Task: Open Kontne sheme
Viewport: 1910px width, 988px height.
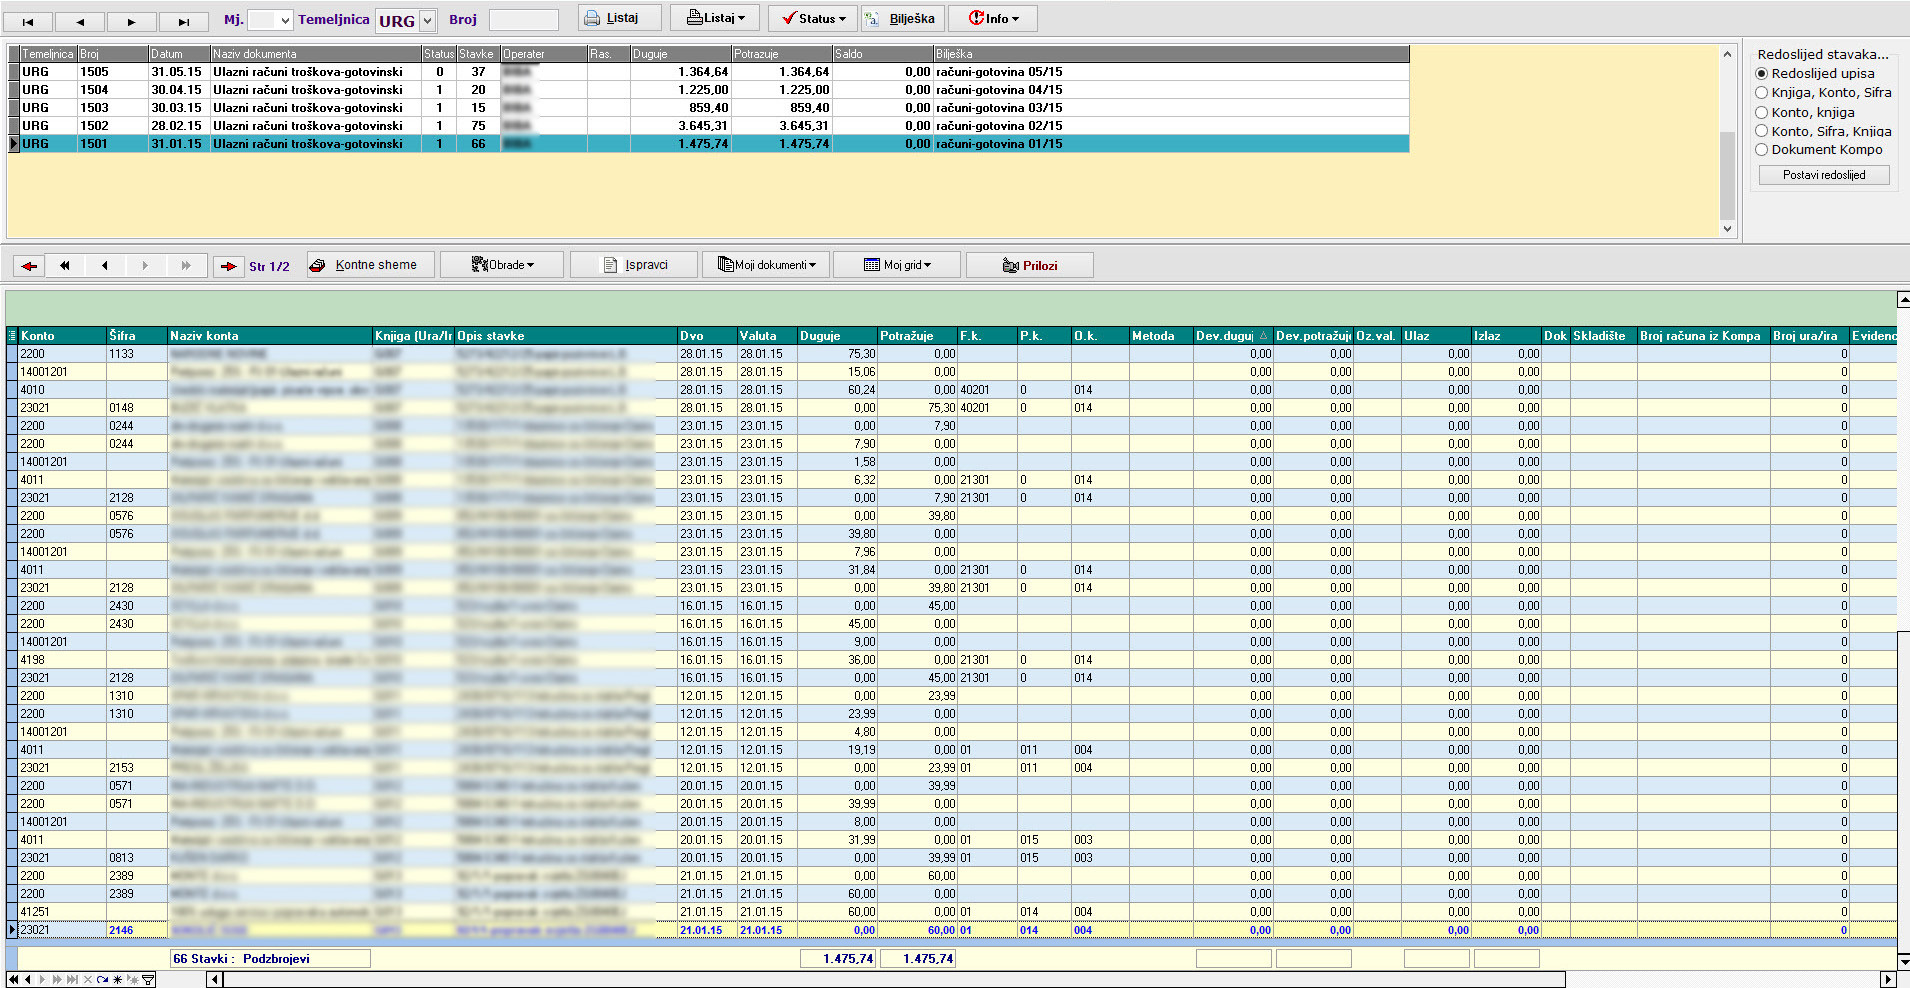Action: click(372, 265)
